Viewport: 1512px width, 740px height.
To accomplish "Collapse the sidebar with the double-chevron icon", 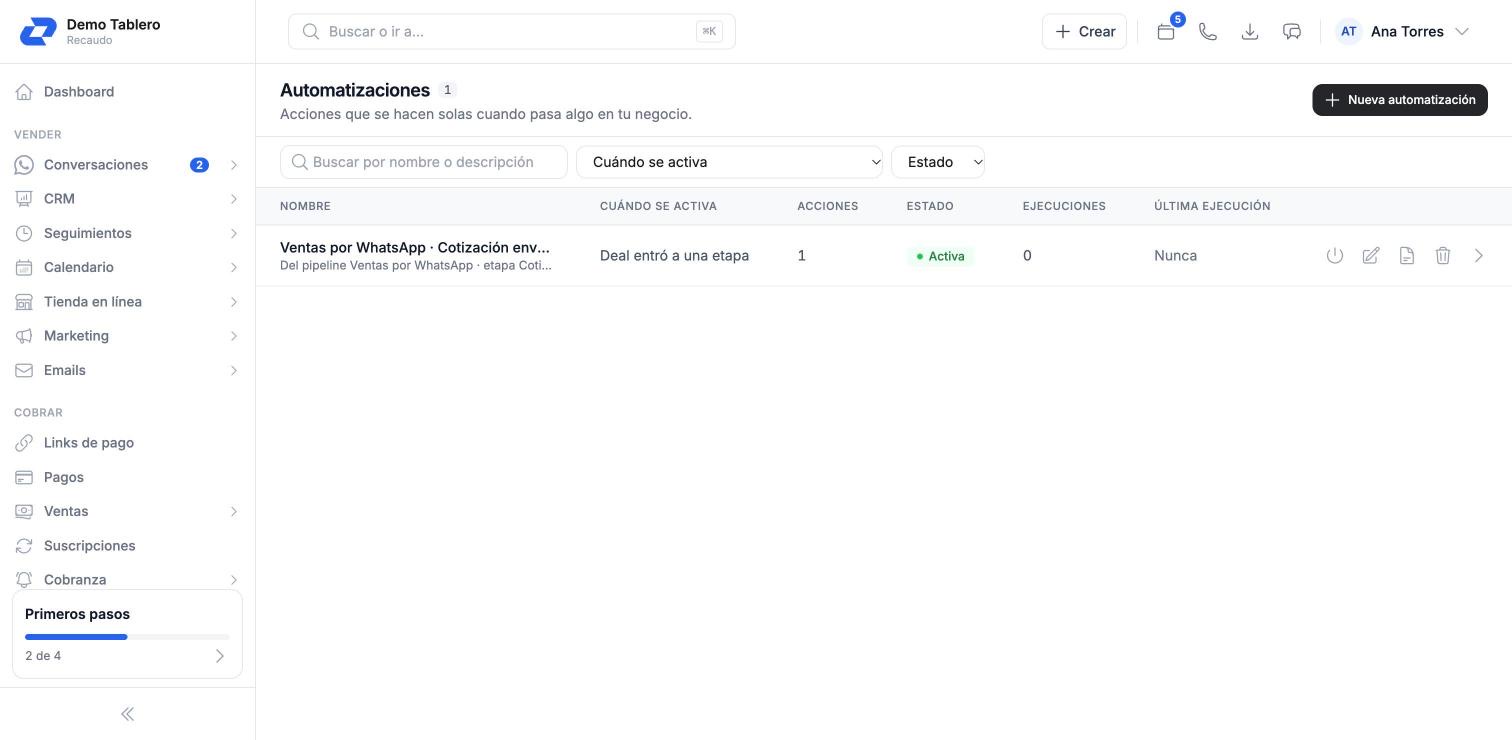I will 127,714.
